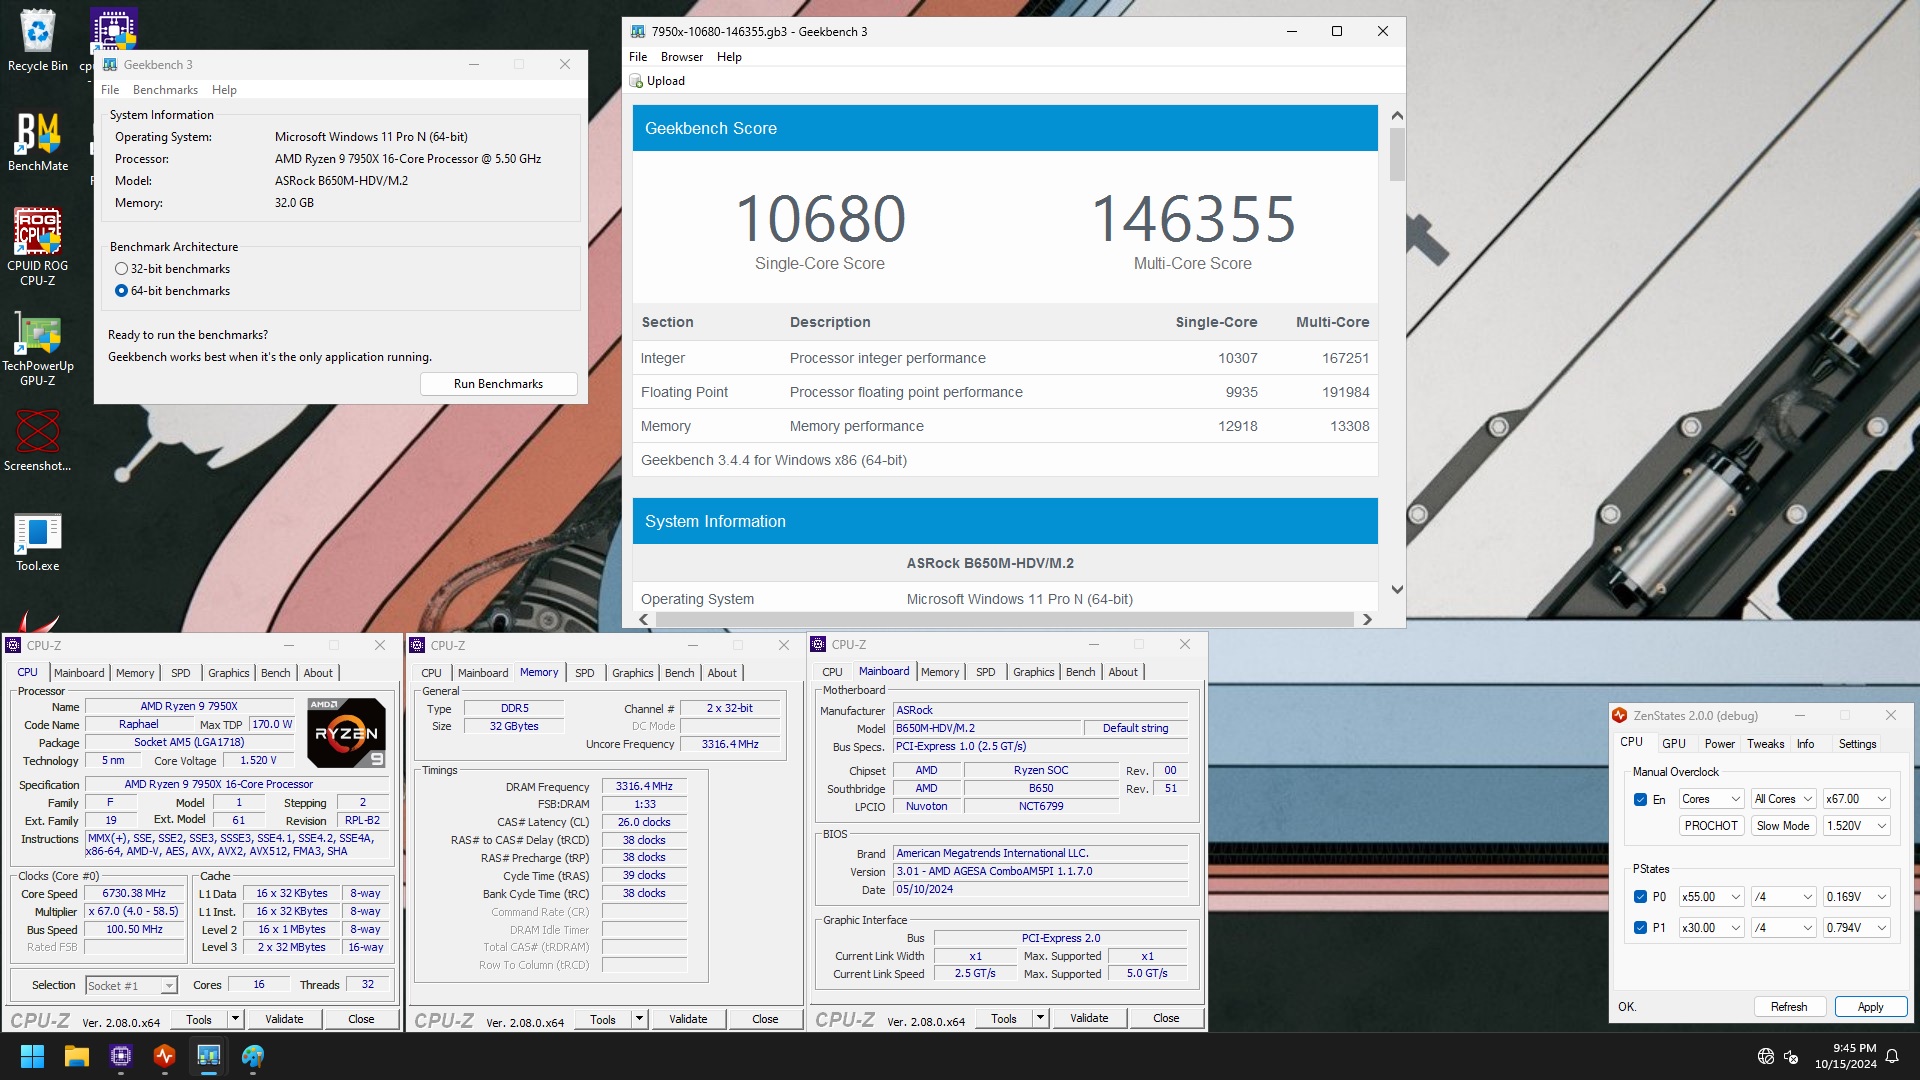This screenshot has height=1080, width=1920.
Task: Click scroll down arrow in Geekbench results
Action: pyautogui.click(x=1397, y=590)
